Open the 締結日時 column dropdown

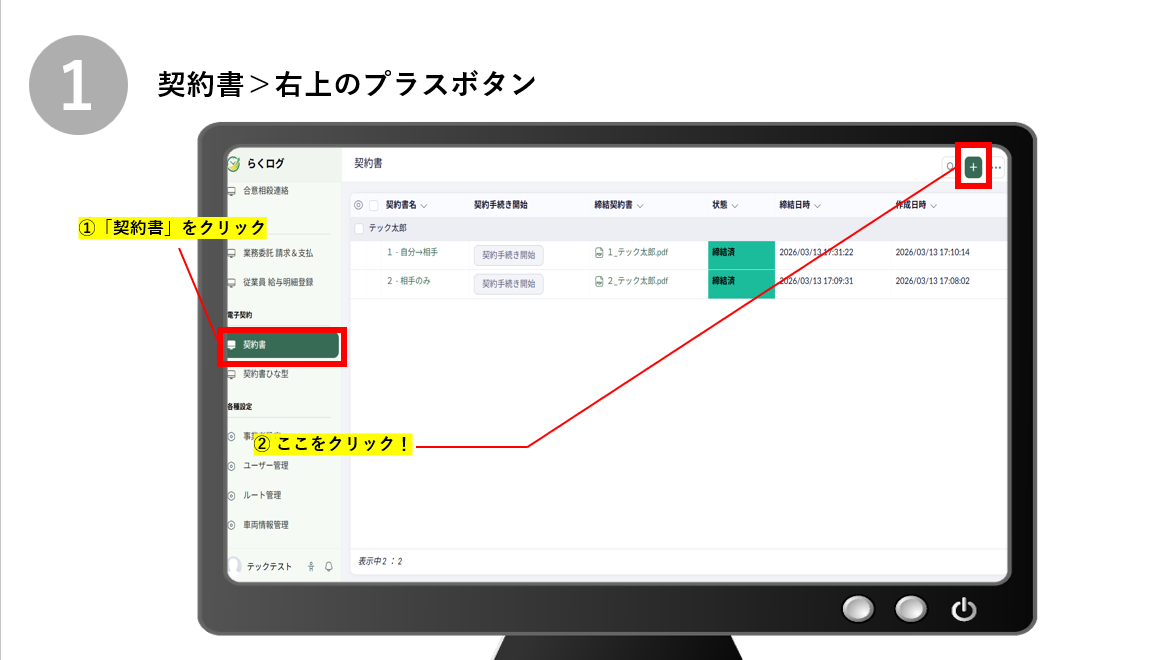[x=818, y=206]
